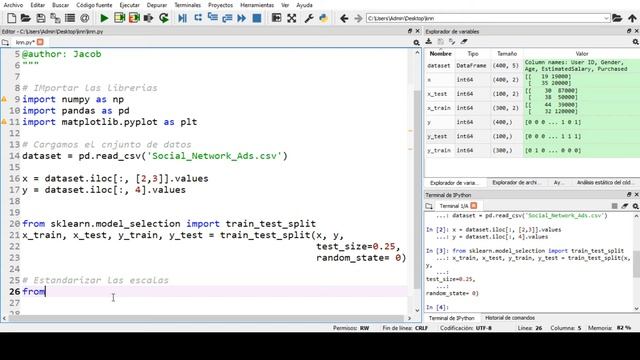Sort variables by the Tipo column
The image size is (640, 360).
[x=473, y=53]
